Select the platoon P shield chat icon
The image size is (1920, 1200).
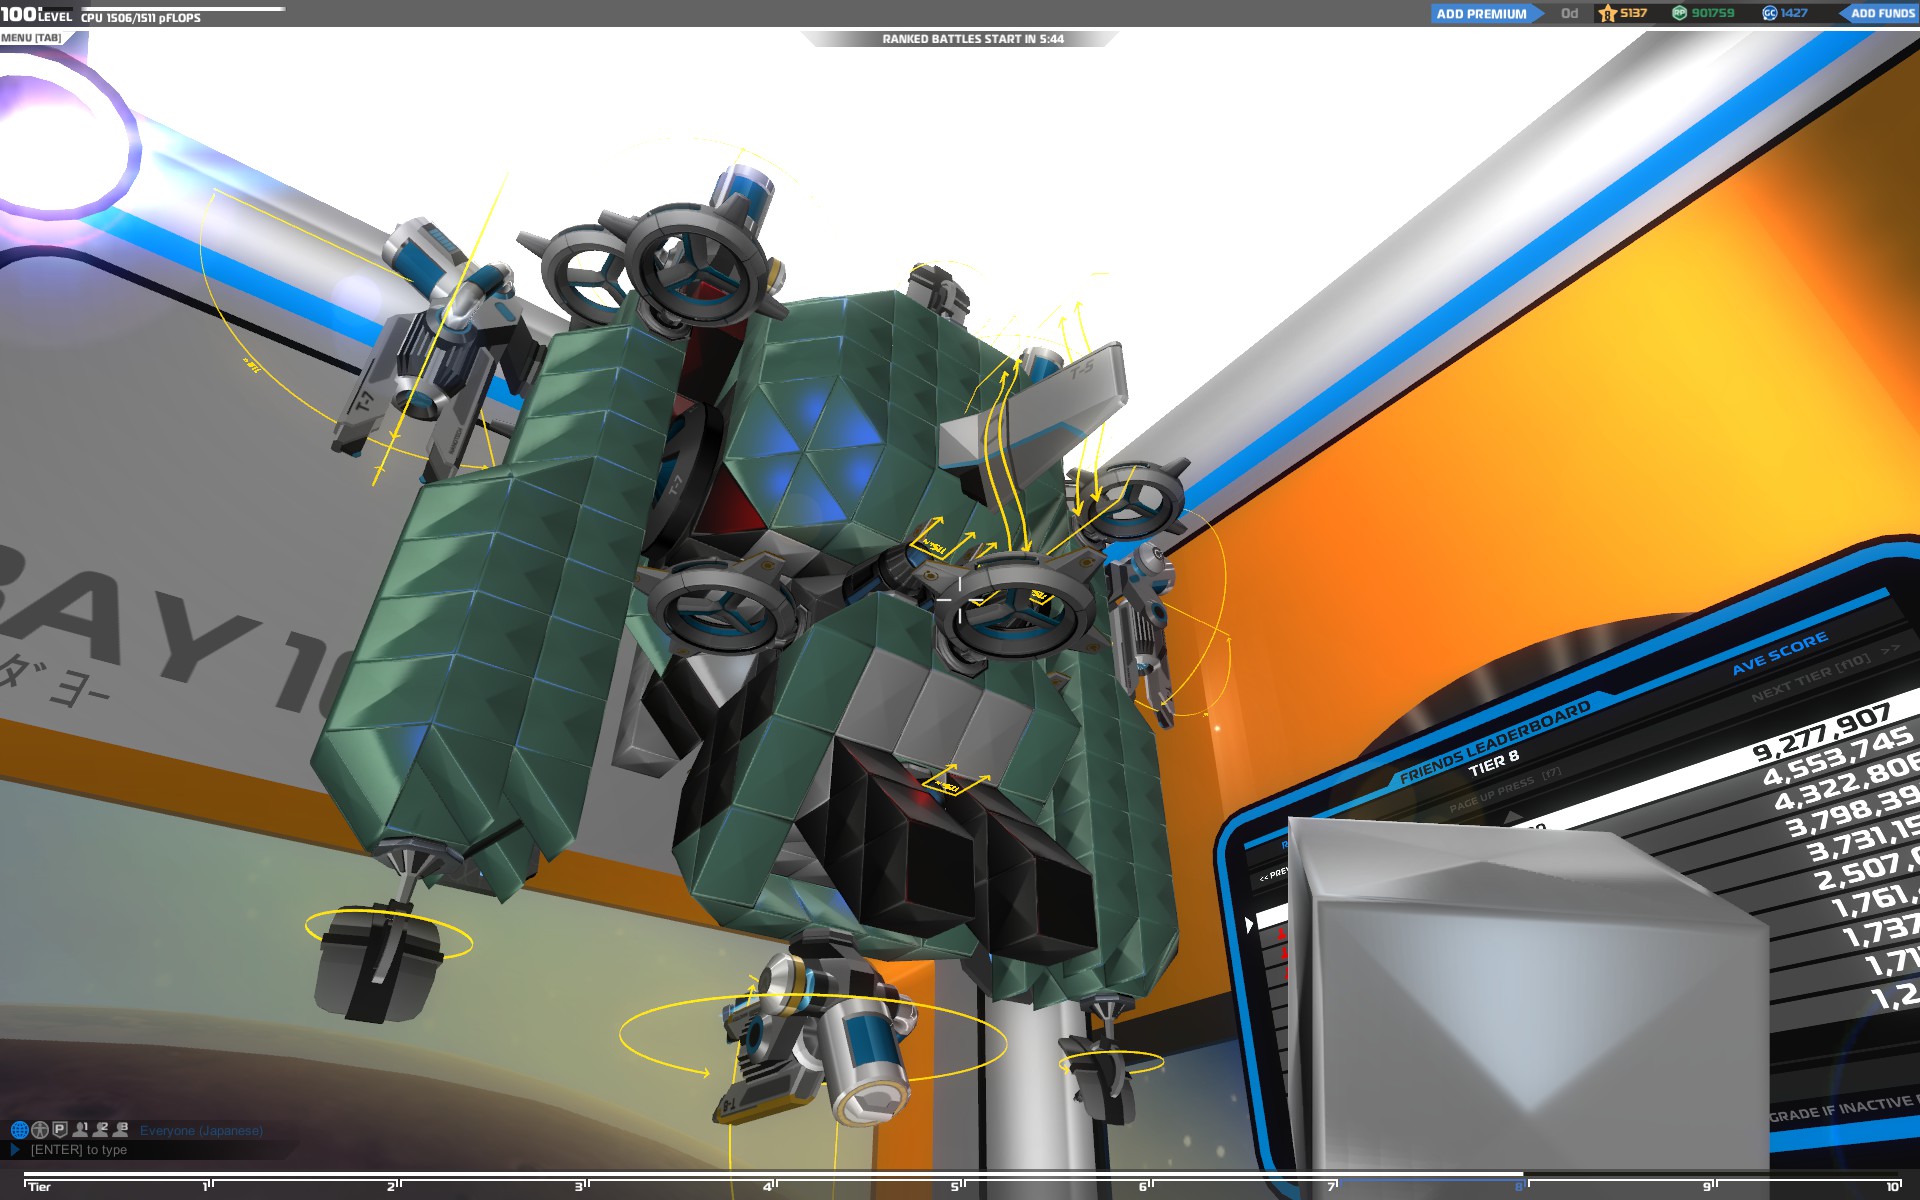click(60, 1129)
